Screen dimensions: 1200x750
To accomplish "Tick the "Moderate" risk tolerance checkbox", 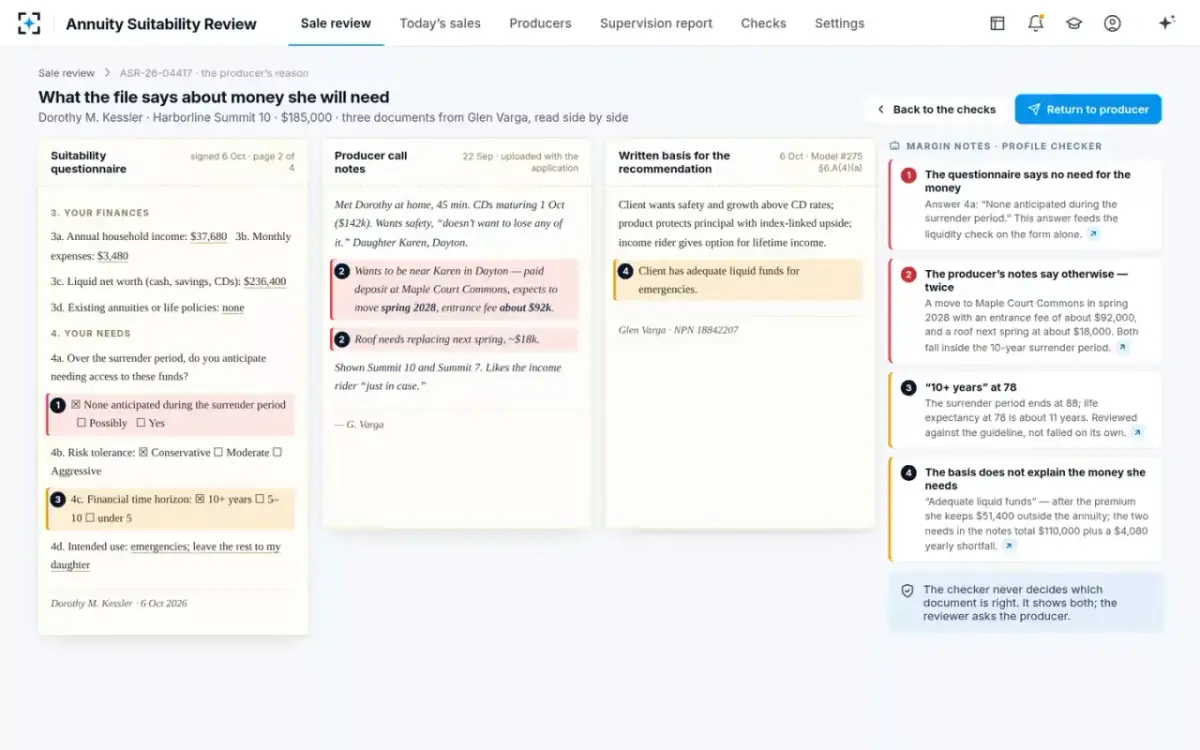I will coord(218,452).
